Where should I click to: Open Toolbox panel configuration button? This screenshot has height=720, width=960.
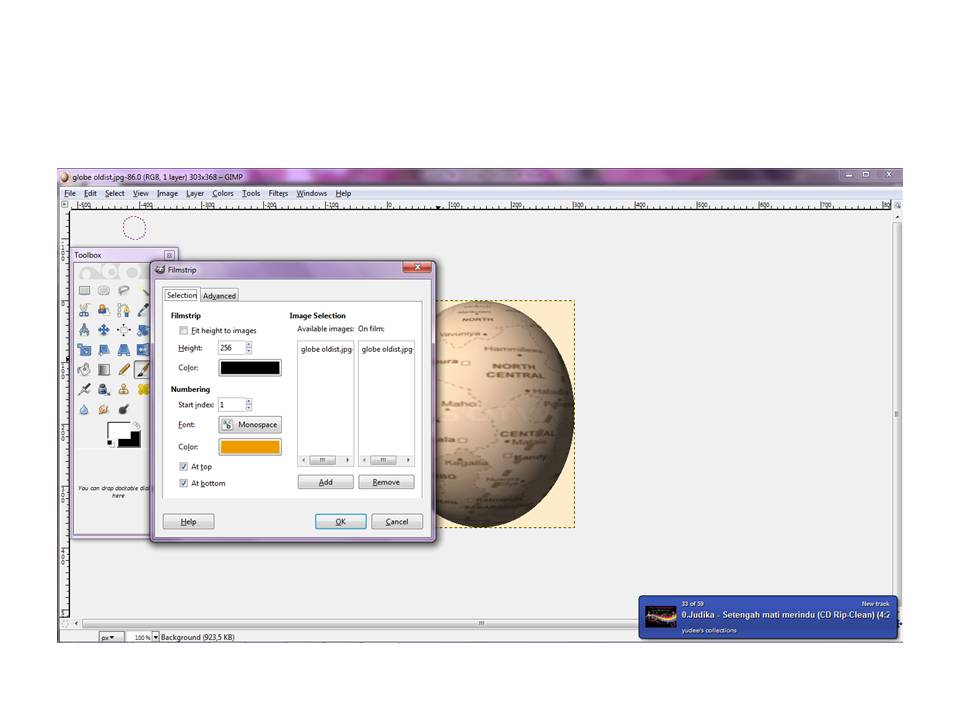point(170,255)
